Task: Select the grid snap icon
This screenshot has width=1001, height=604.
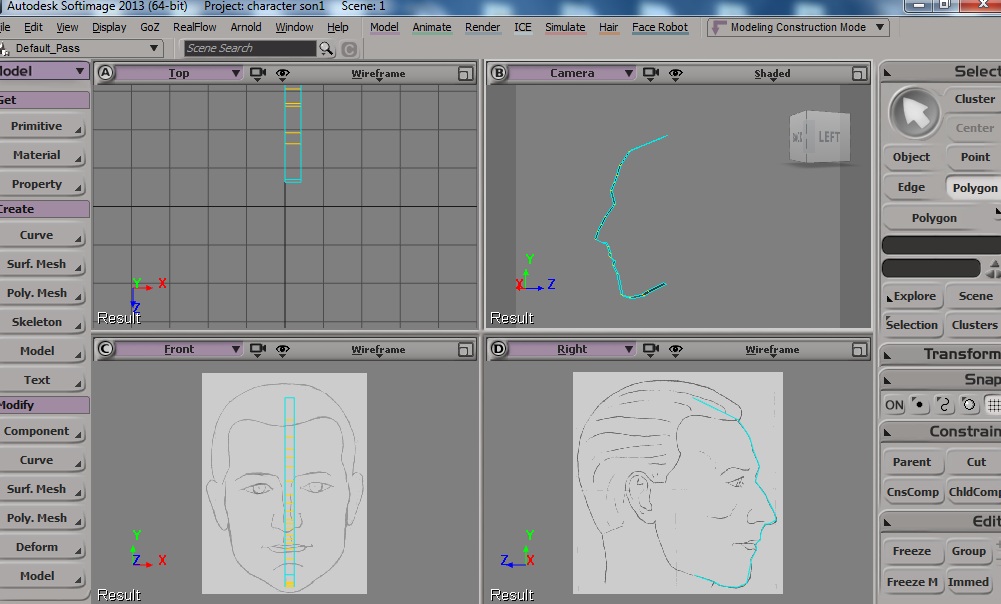Action: (x=993, y=404)
